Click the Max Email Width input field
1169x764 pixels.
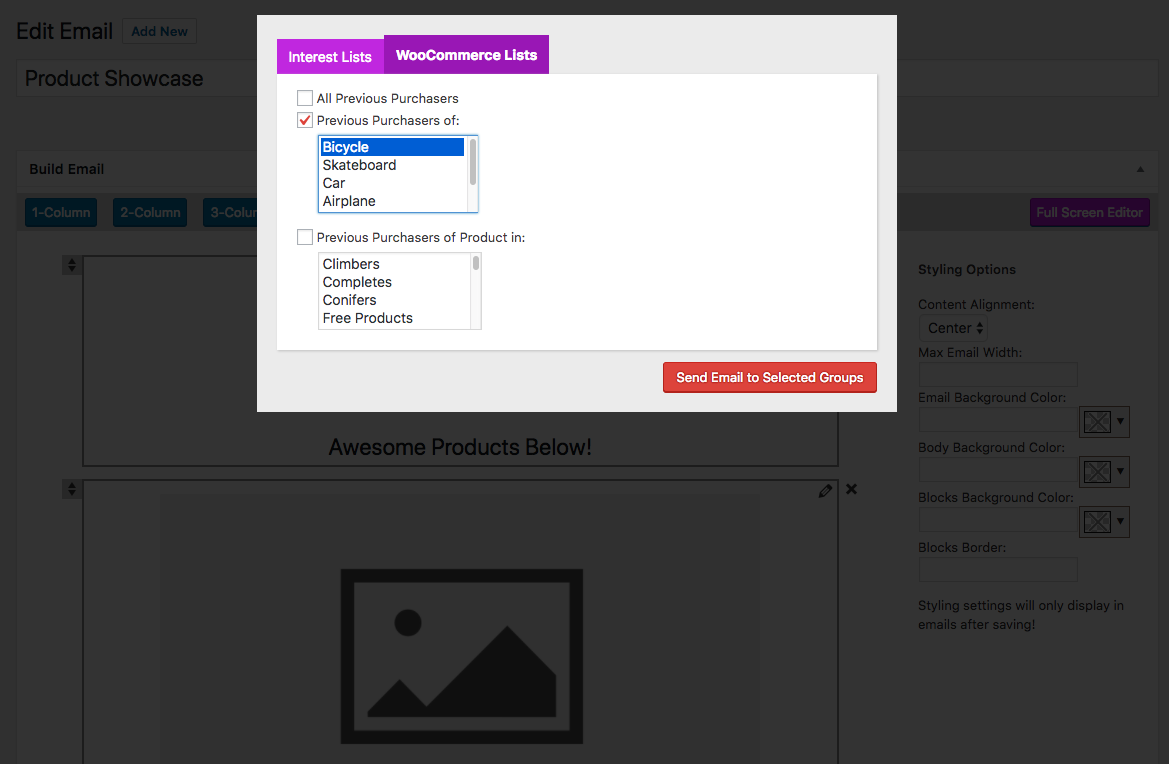997,375
